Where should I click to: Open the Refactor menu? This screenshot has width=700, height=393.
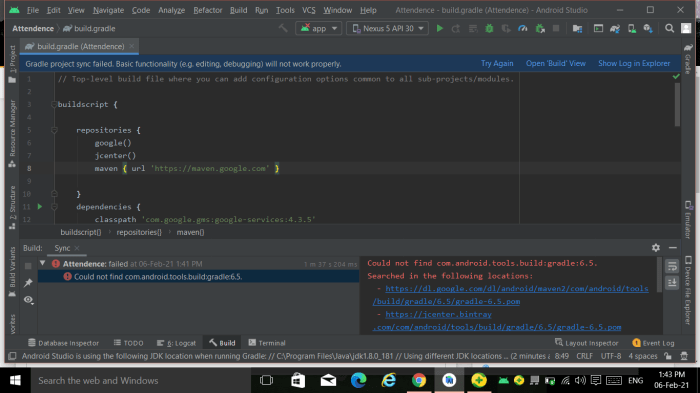208,10
